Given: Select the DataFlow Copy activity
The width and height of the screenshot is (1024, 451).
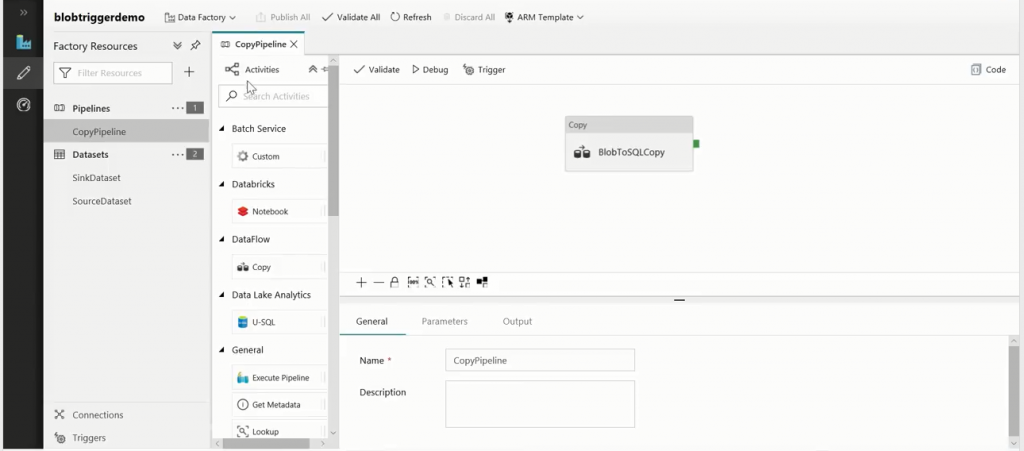Looking at the screenshot, I should point(280,267).
